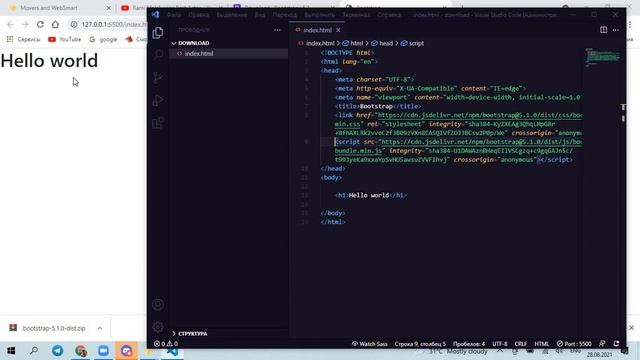Open the Explorer icon in VS Code activity bar
Viewport: 640px width, 360px height.
pos(158,32)
